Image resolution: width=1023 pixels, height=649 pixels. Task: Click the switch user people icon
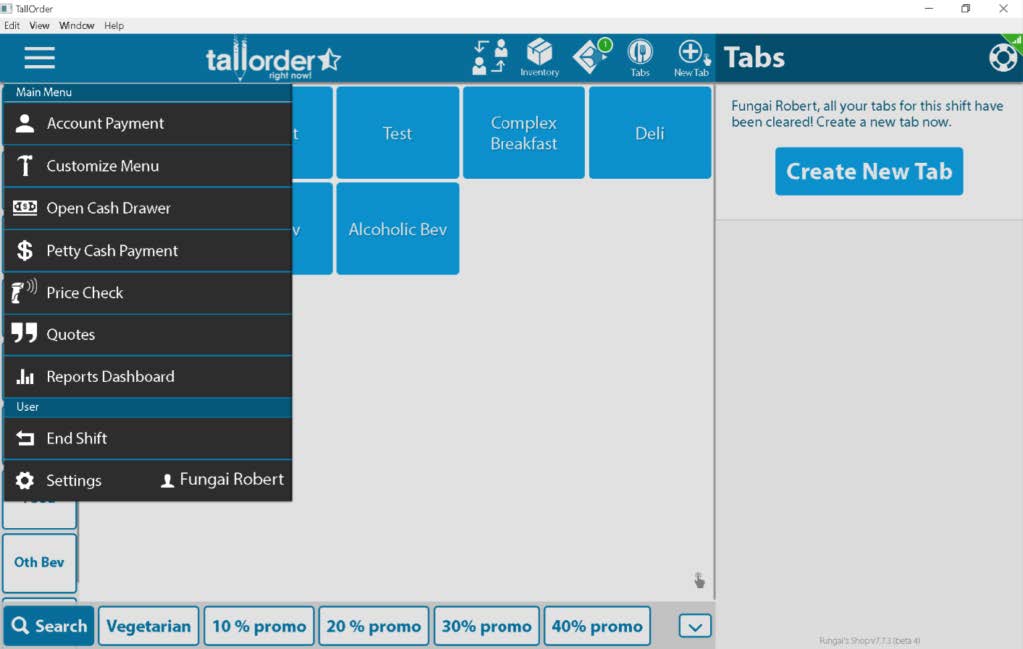click(490, 57)
